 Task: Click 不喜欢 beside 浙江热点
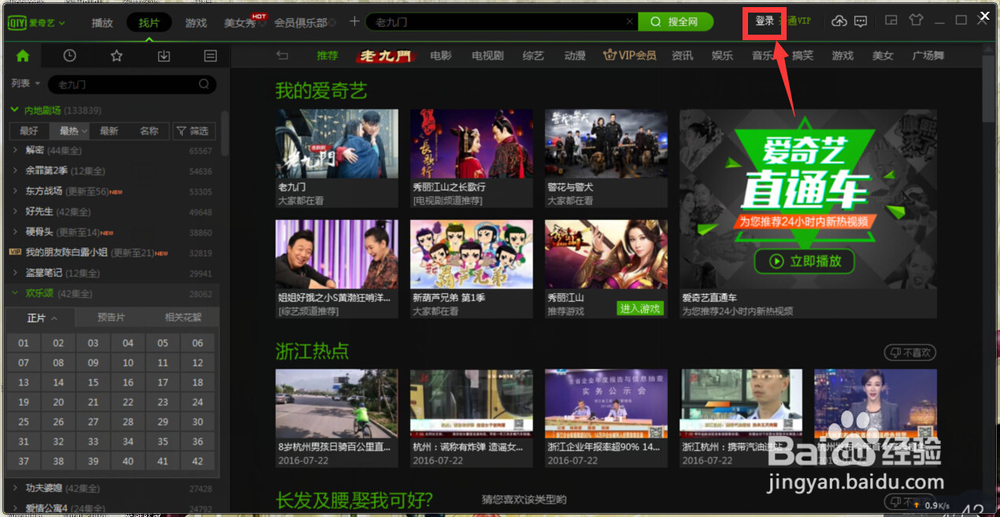point(910,352)
